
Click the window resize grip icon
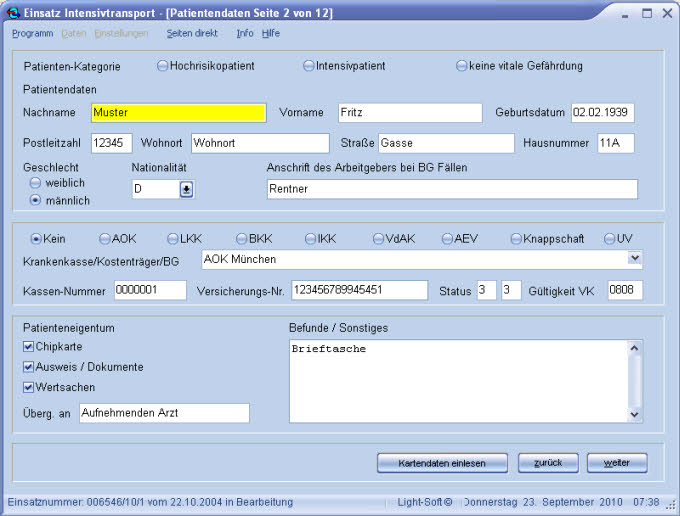[x=671, y=505]
